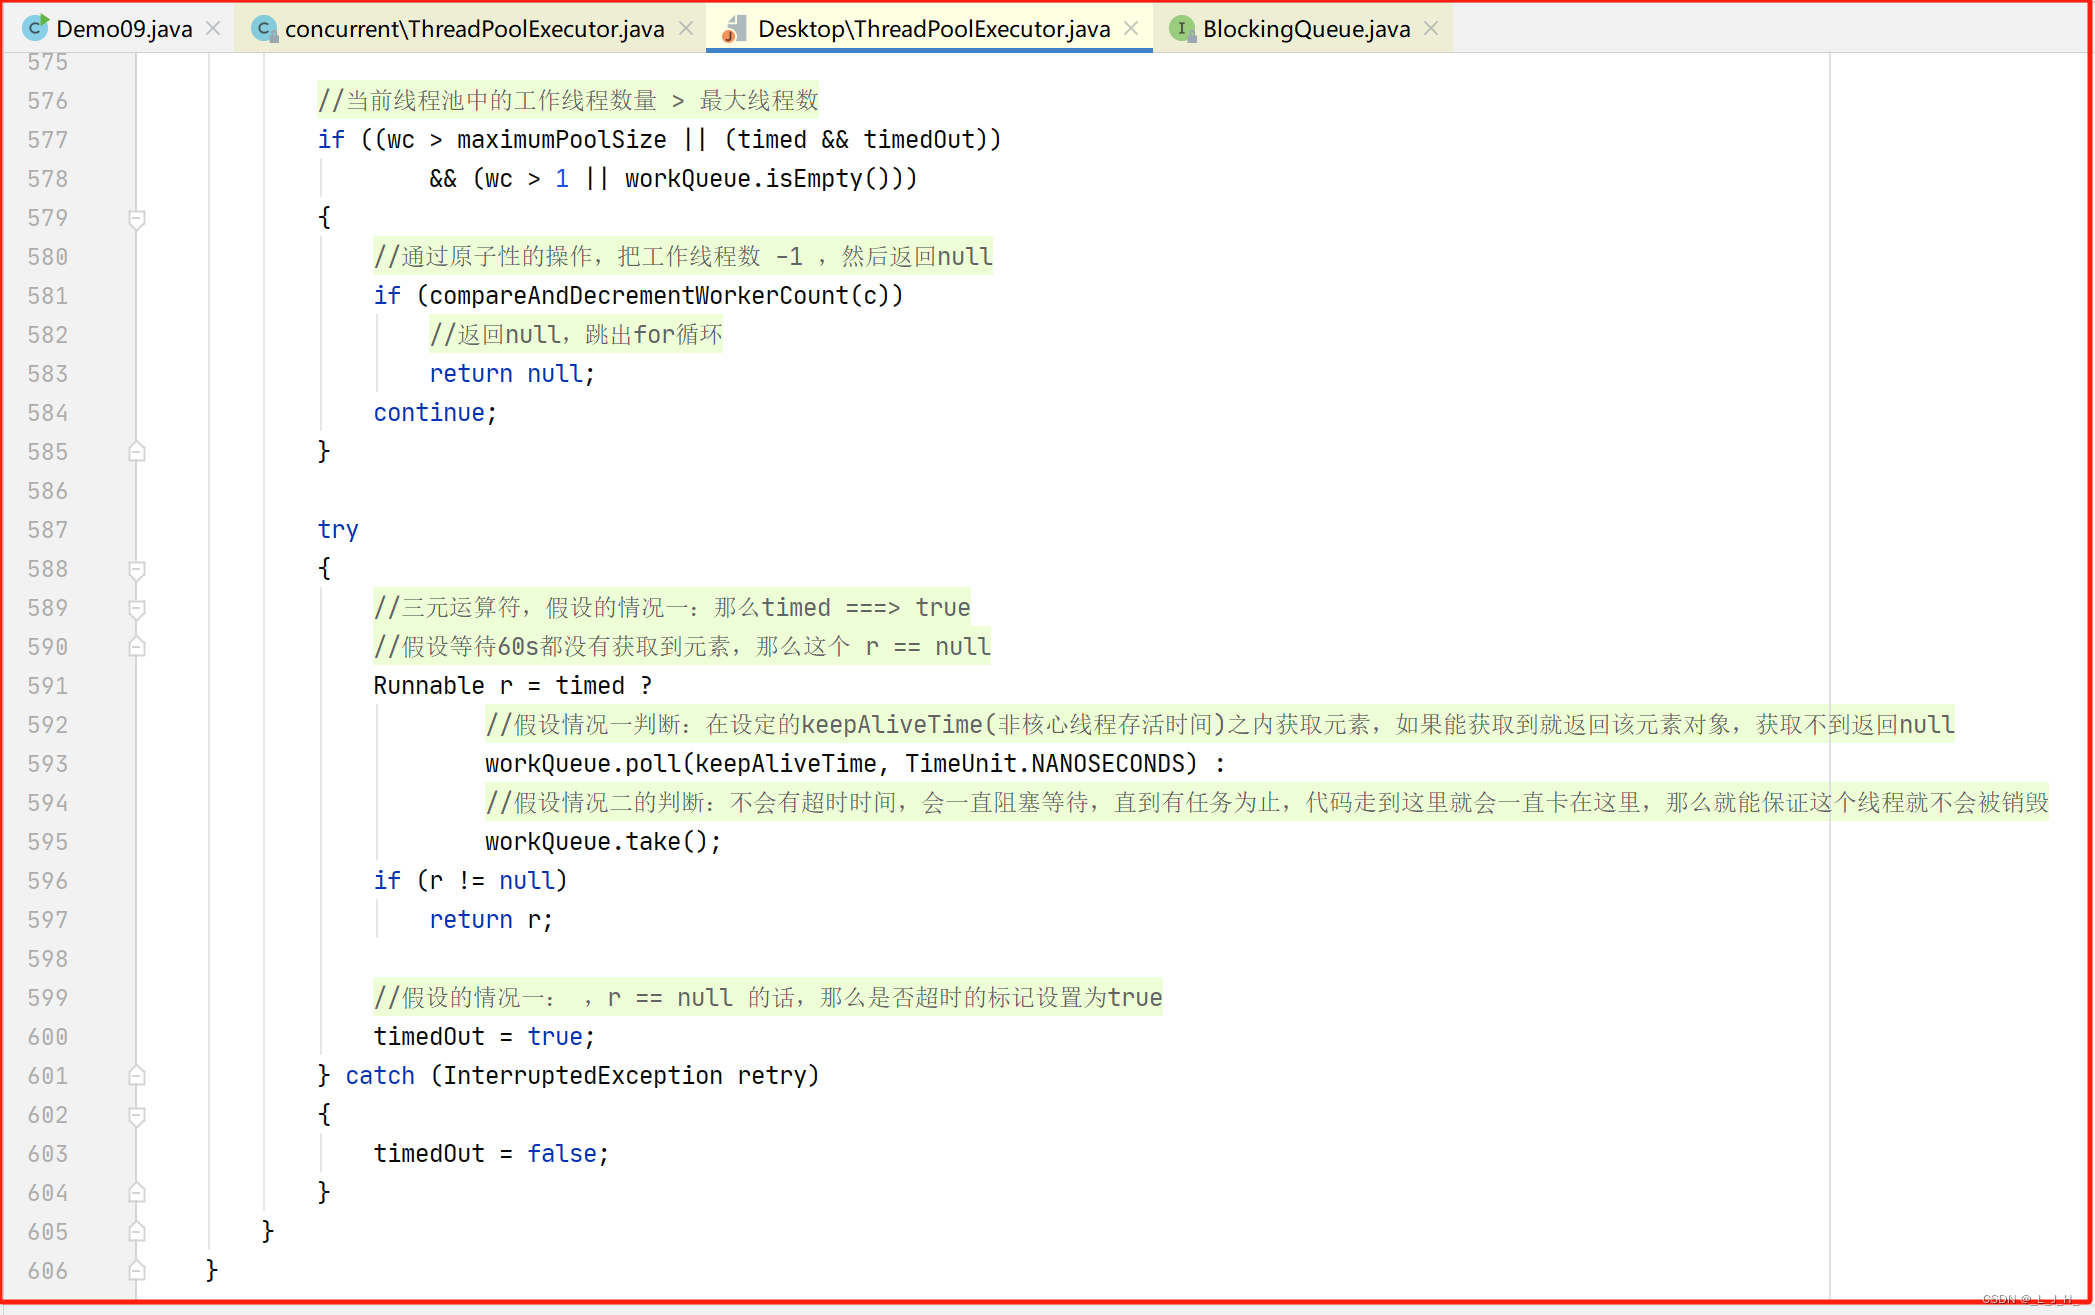Click 'workQueue.take();' statement
This screenshot has width=2095, height=1315.
[x=603, y=842]
